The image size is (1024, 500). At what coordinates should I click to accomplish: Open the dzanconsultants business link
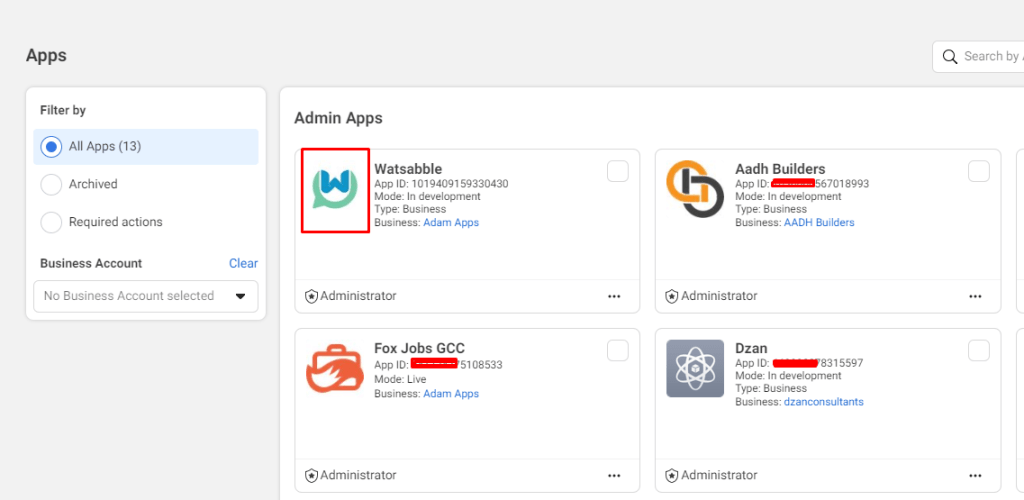824,402
